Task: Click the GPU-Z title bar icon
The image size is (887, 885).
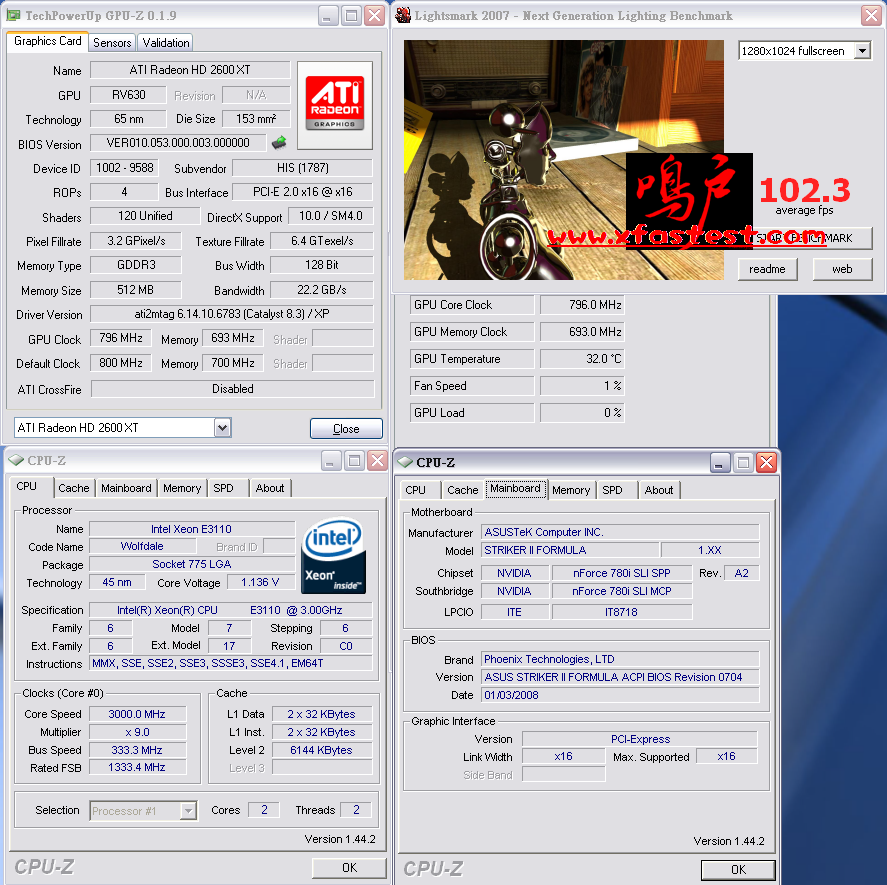Action: click(x=13, y=15)
